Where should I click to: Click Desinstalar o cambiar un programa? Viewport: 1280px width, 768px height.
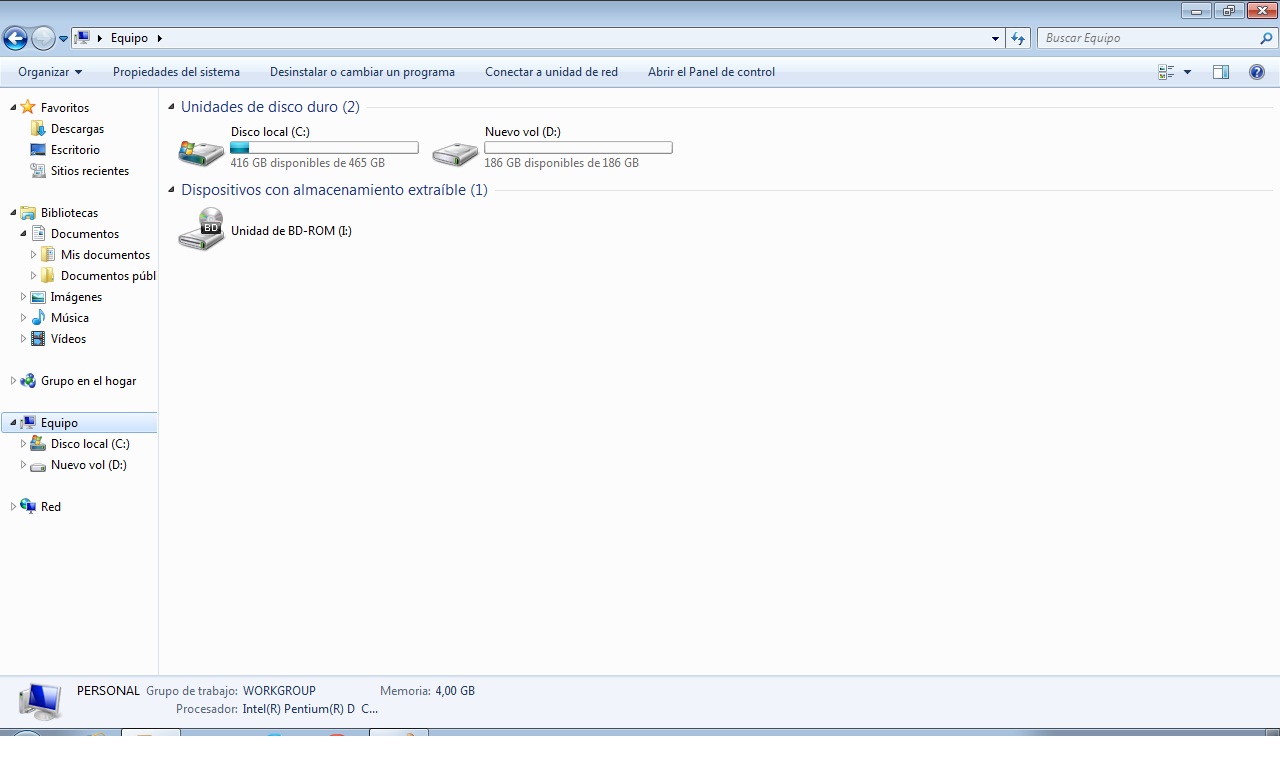[362, 72]
